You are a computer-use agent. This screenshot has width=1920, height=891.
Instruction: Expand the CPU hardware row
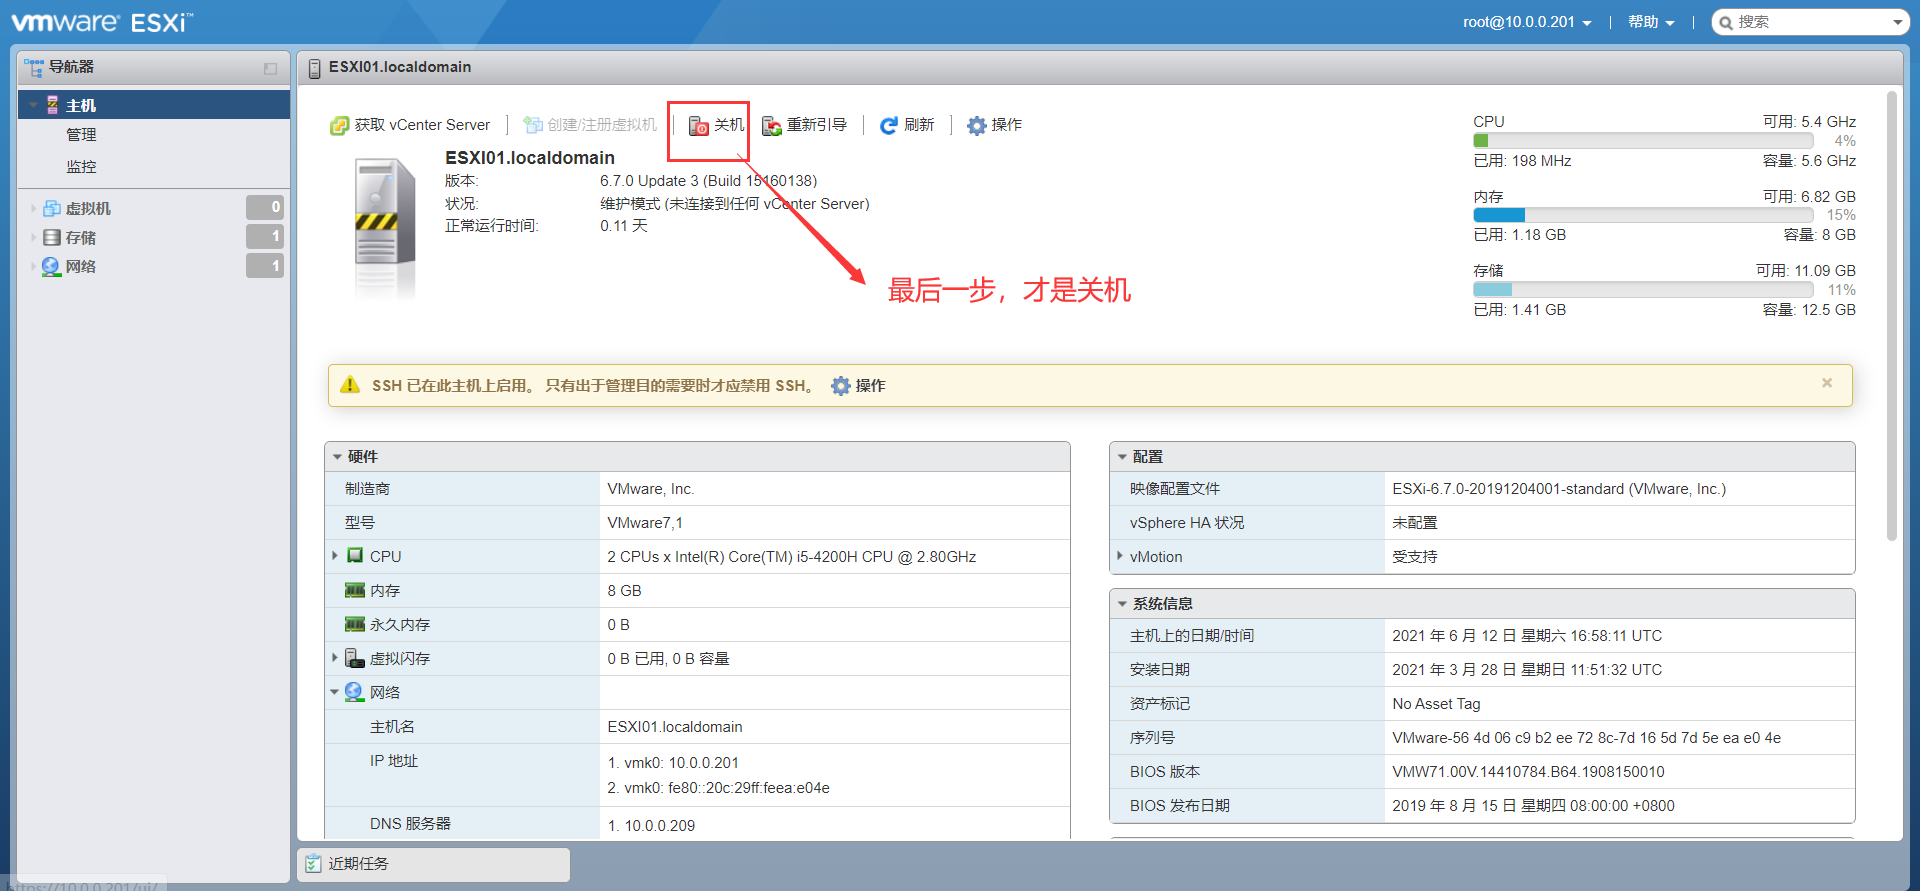point(334,555)
